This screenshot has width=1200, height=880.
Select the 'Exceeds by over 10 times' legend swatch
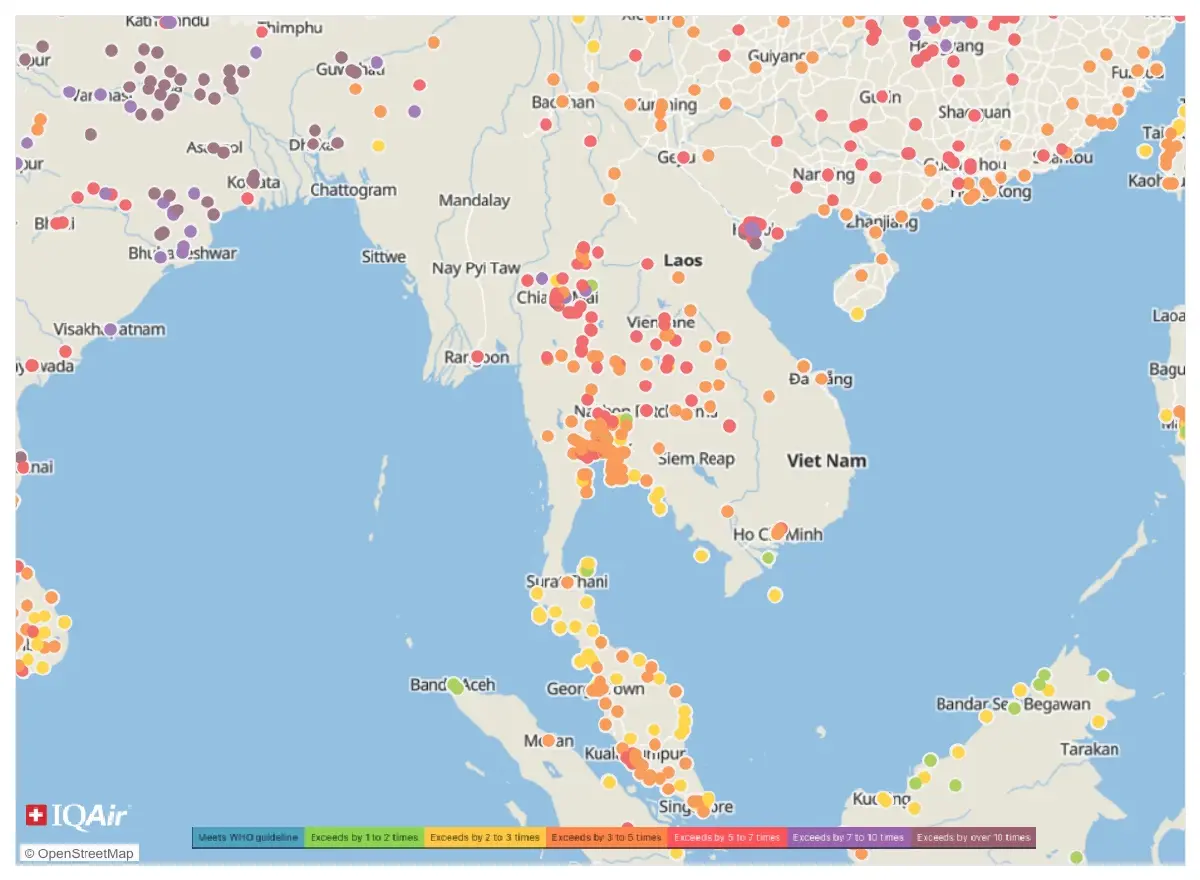pos(971,838)
